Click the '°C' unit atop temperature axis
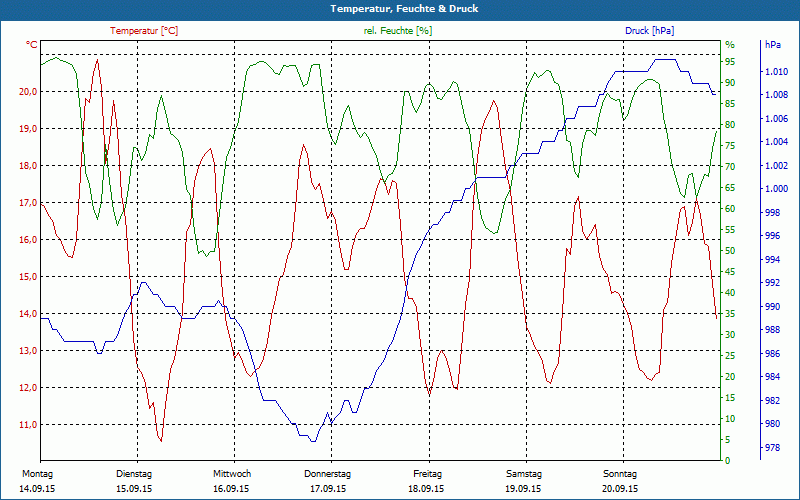The width and height of the screenshot is (800, 500). point(32,45)
